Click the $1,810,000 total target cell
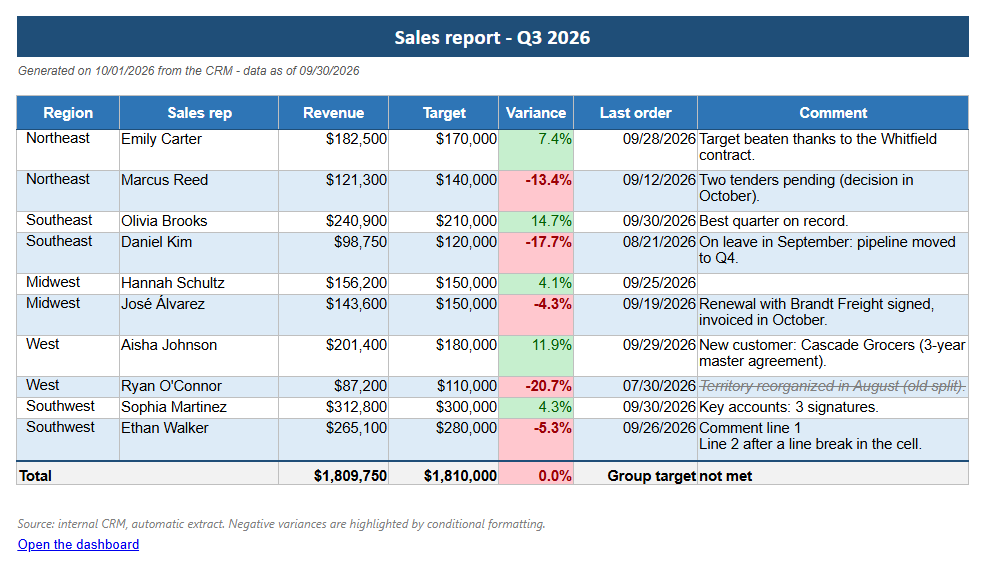The width and height of the screenshot is (984, 566). [x=444, y=473]
